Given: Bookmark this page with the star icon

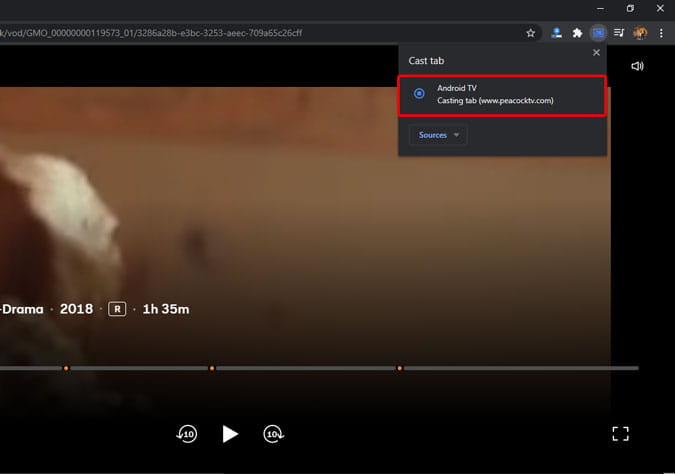Looking at the screenshot, I should pyautogui.click(x=530, y=33).
